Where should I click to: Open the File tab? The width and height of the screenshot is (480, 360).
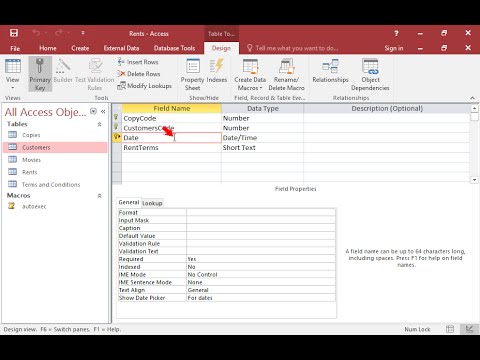tap(15, 48)
